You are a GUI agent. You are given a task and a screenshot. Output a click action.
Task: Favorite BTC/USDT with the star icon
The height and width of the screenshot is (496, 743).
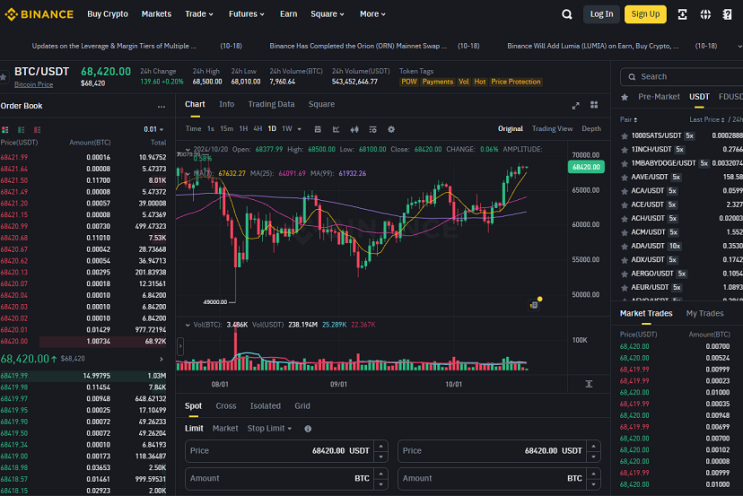[3, 77]
